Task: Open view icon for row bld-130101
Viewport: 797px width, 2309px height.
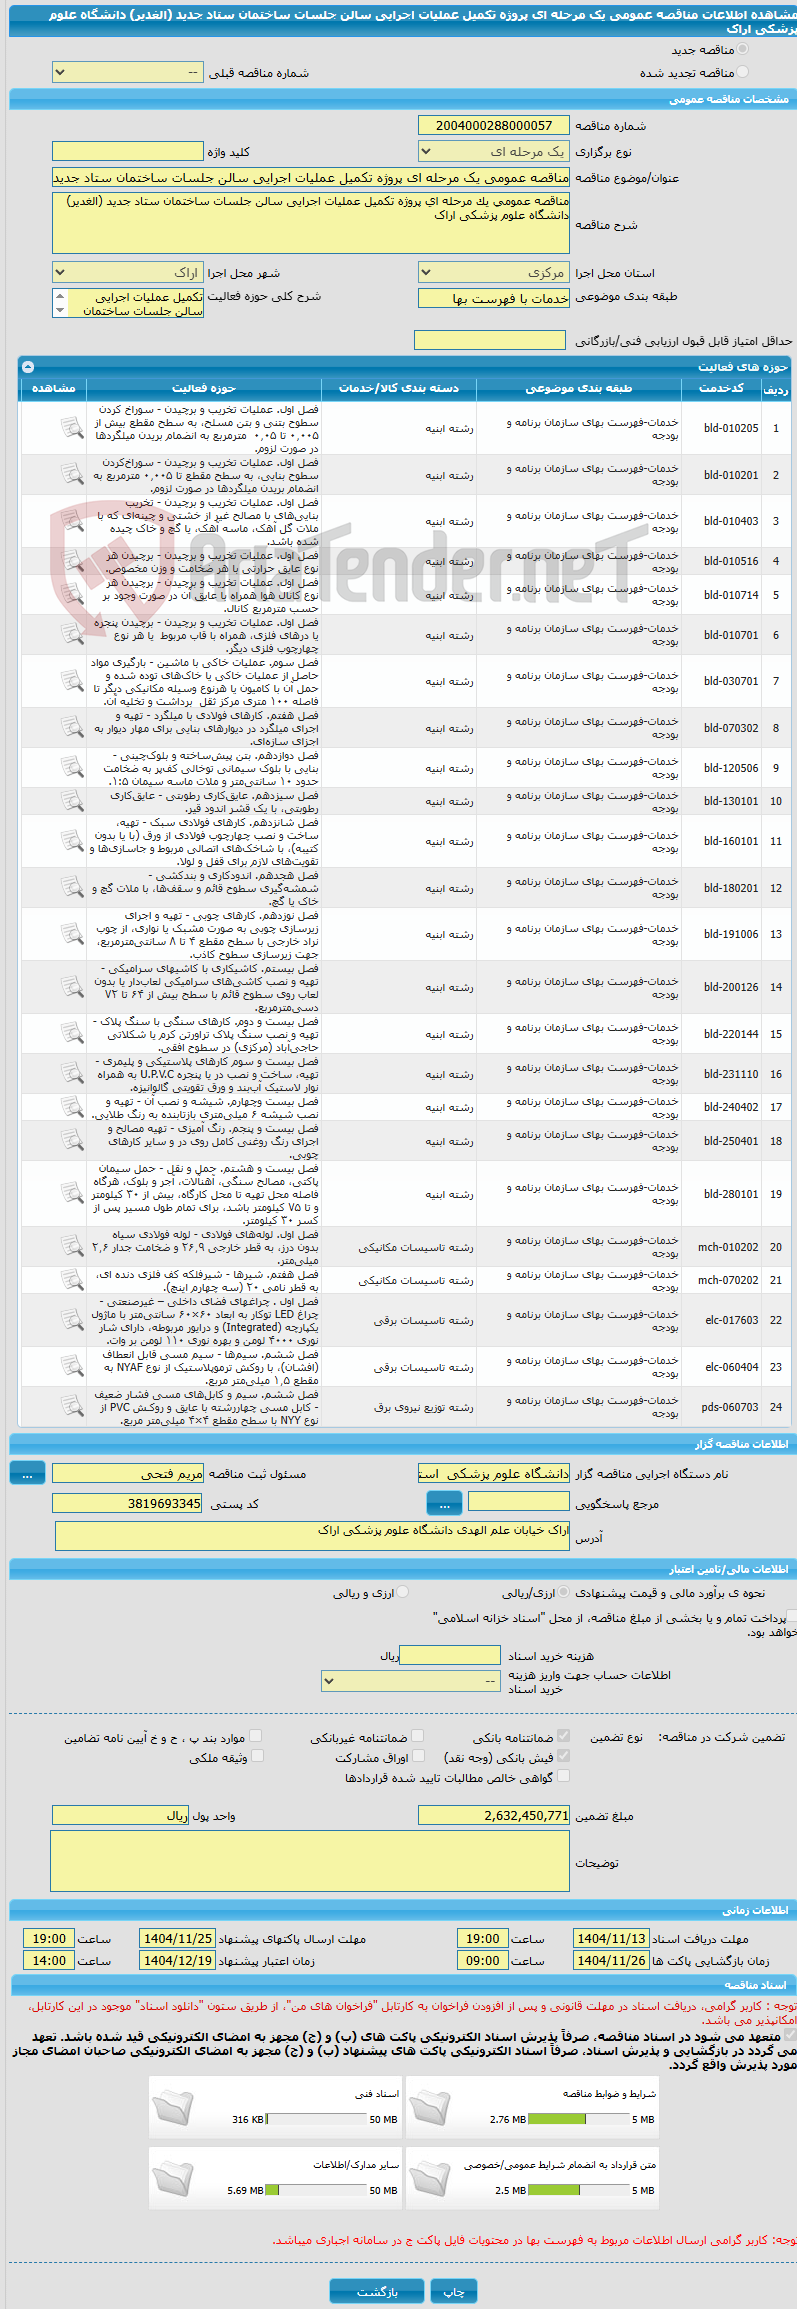Action: pos(72,801)
